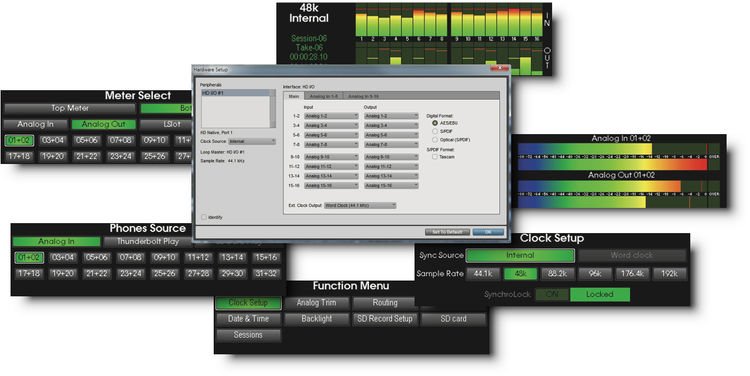Open Input 9-10 dropdown showing Analog 9-10
The image size is (750, 376).
tap(331, 157)
